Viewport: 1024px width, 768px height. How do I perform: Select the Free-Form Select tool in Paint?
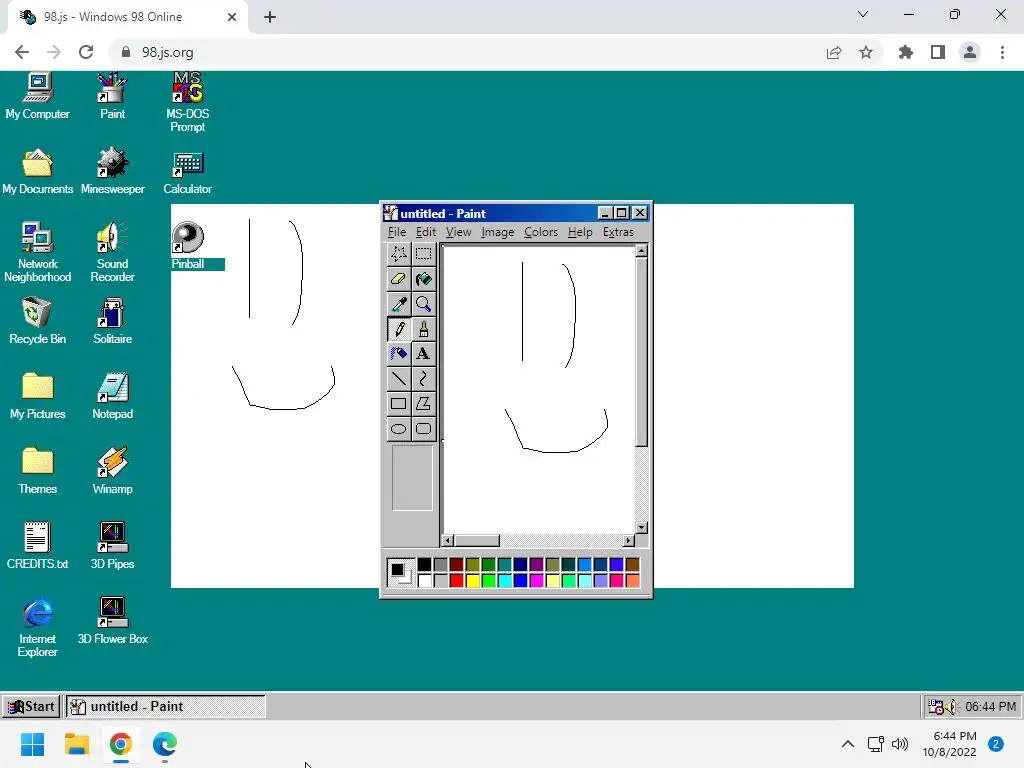coord(398,253)
